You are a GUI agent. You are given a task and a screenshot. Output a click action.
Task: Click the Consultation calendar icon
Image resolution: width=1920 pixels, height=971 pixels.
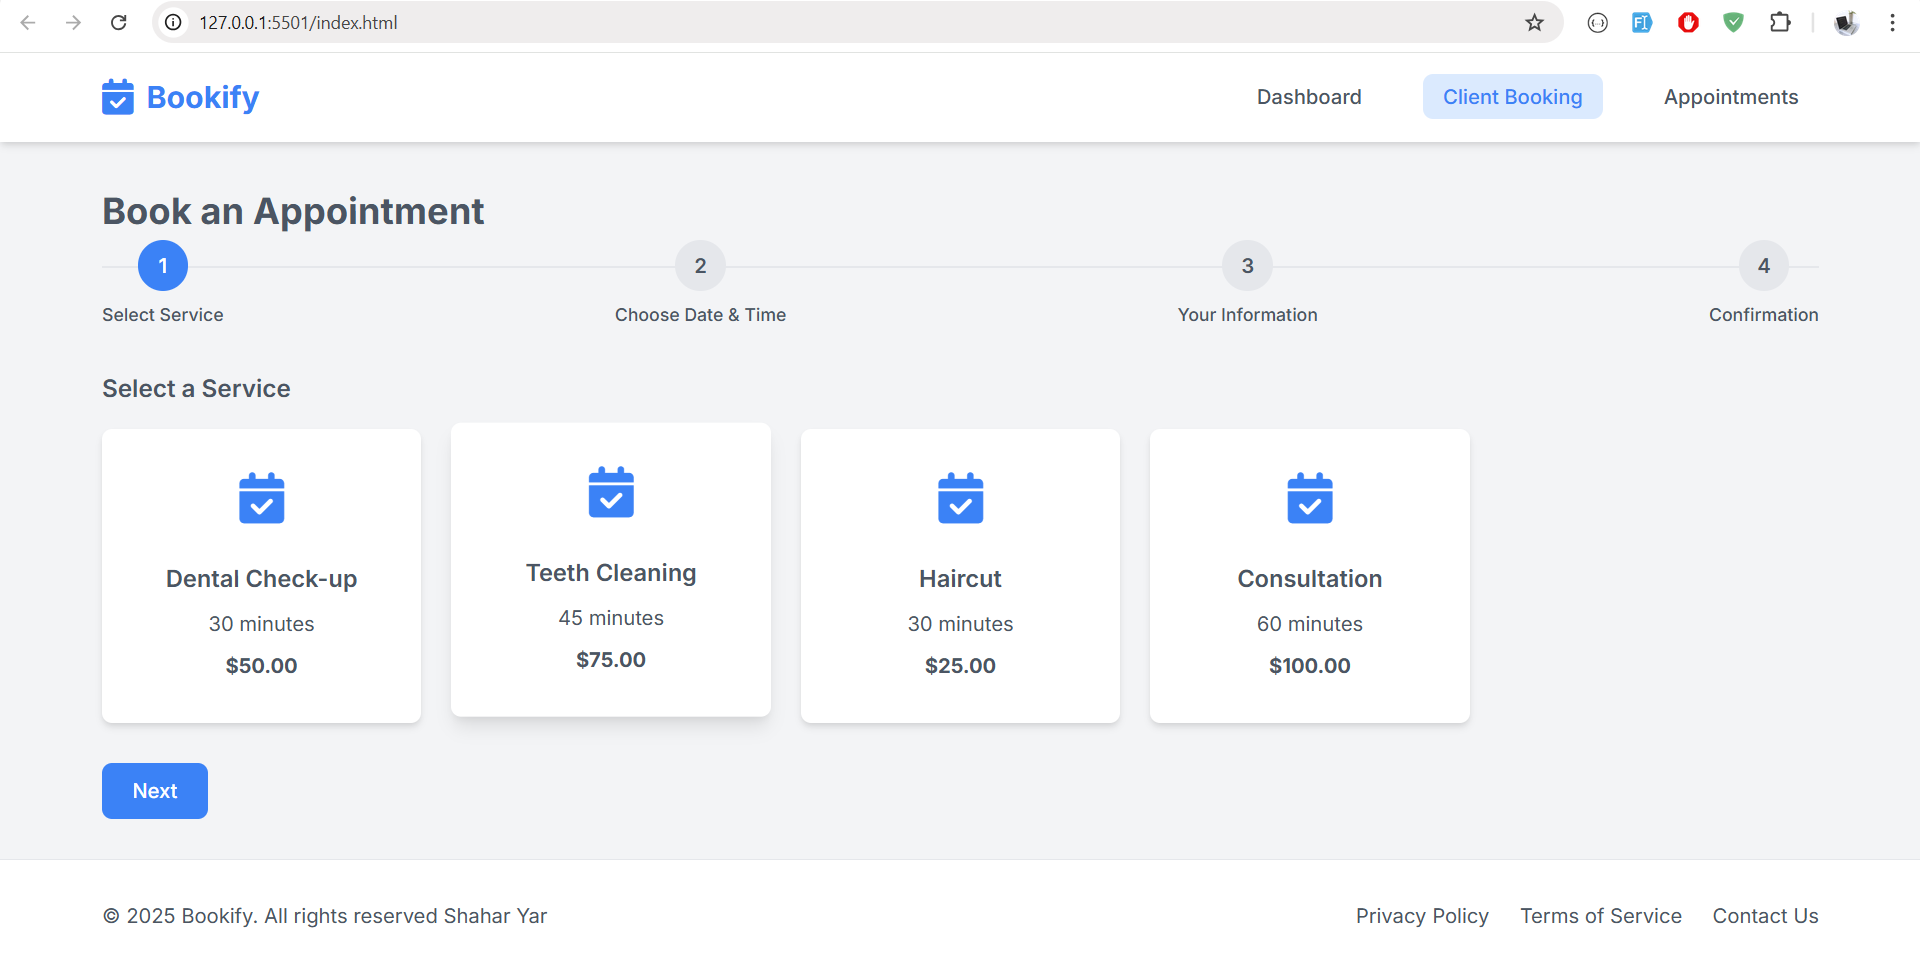coord(1309,498)
